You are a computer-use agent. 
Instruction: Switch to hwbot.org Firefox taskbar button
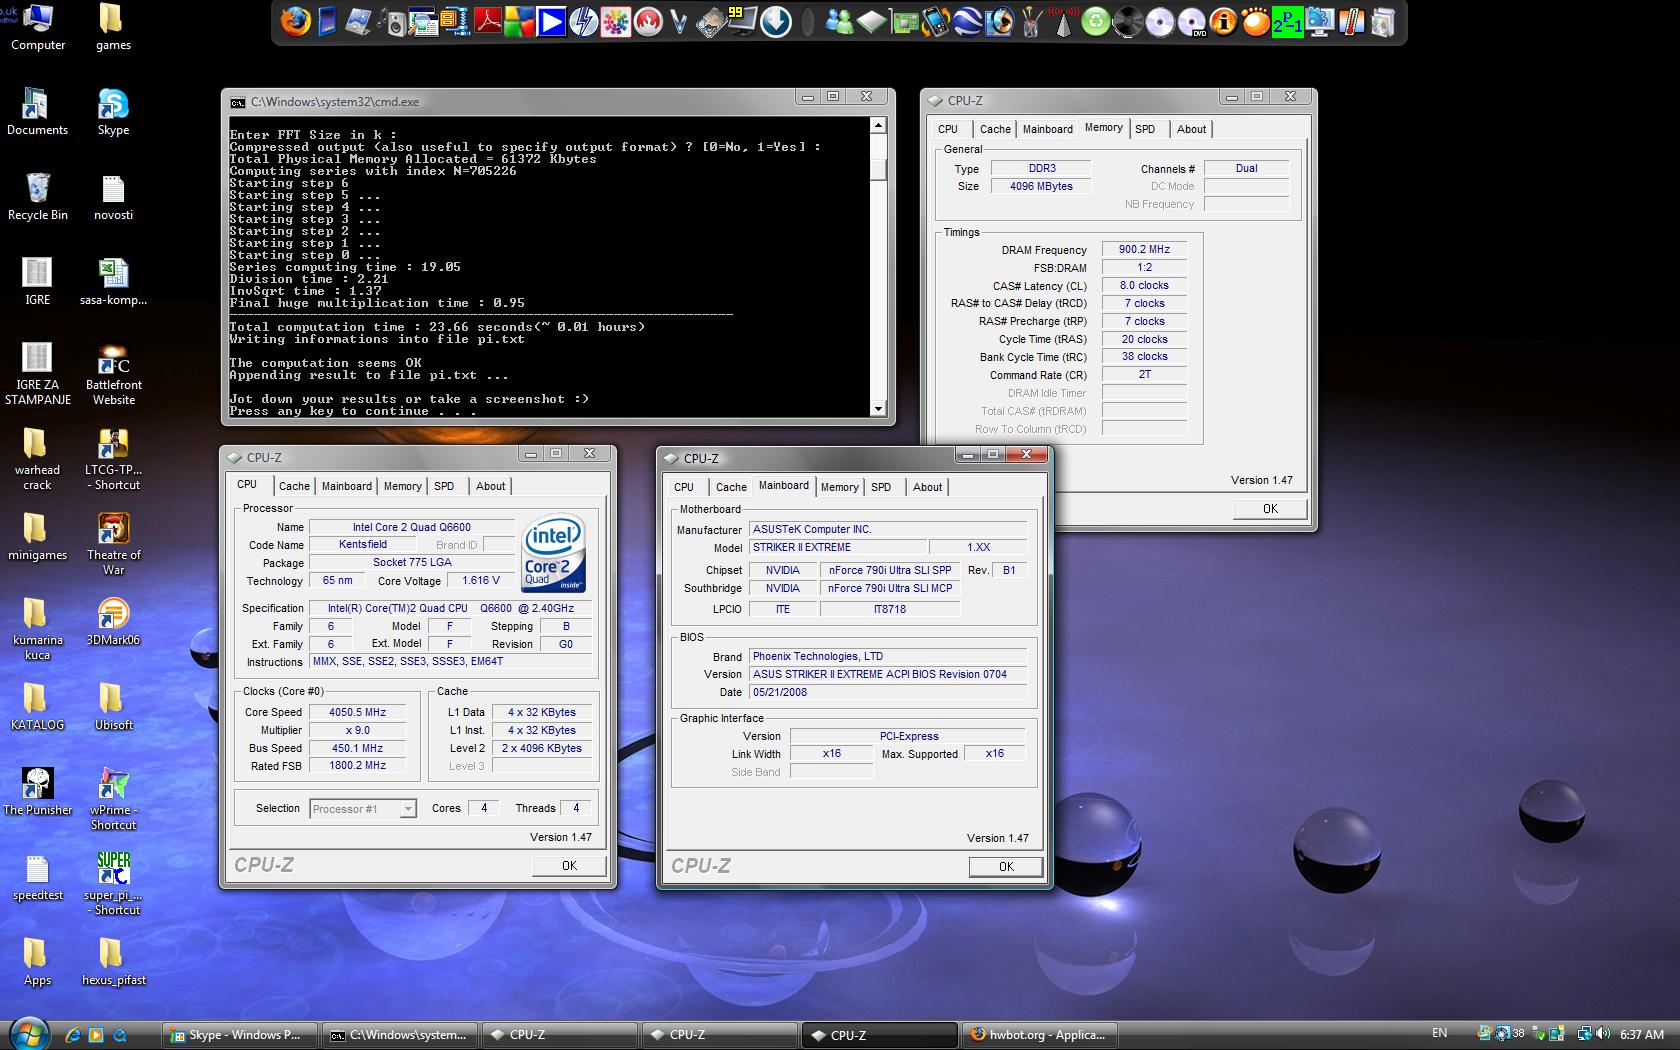[1040, 1035]
